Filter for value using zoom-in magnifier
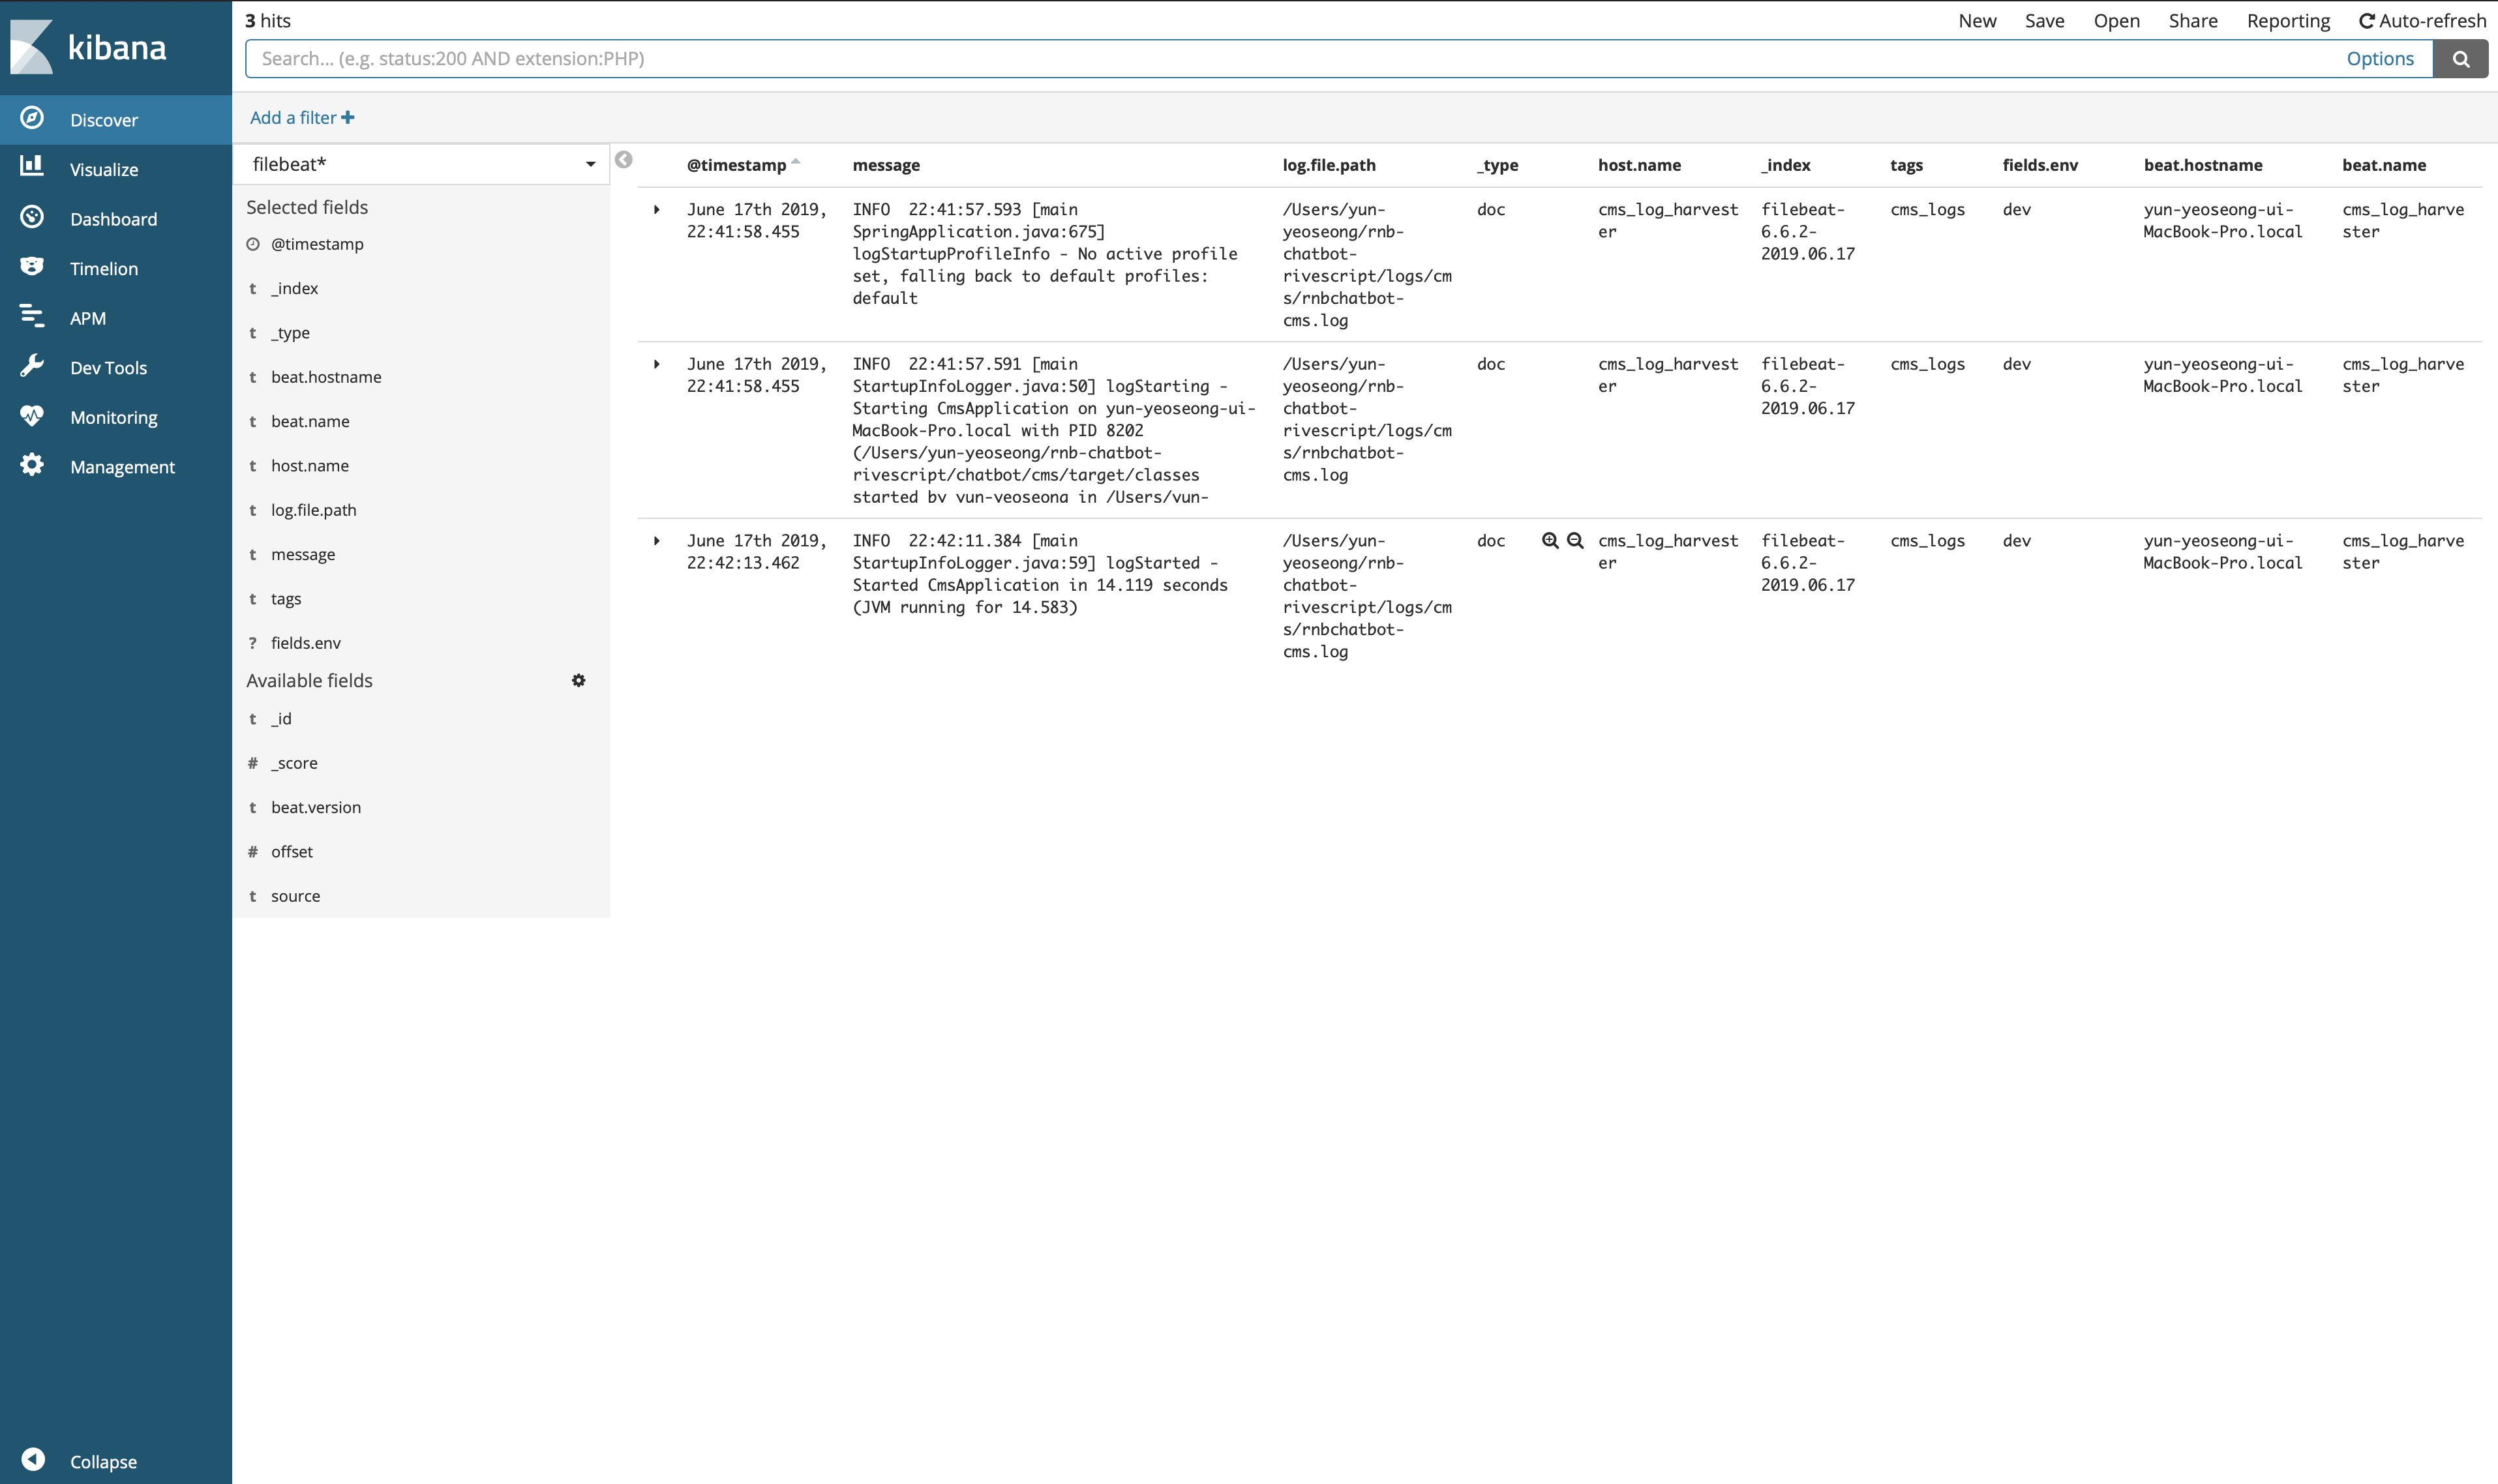Screen dimensions: 2498x1484 1549,540
